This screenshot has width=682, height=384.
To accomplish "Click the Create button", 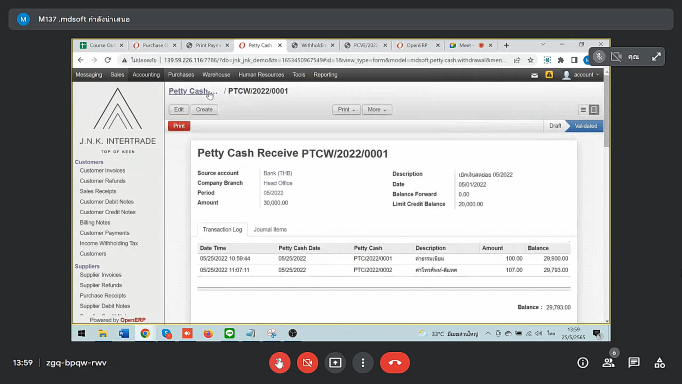I will 204,110.
